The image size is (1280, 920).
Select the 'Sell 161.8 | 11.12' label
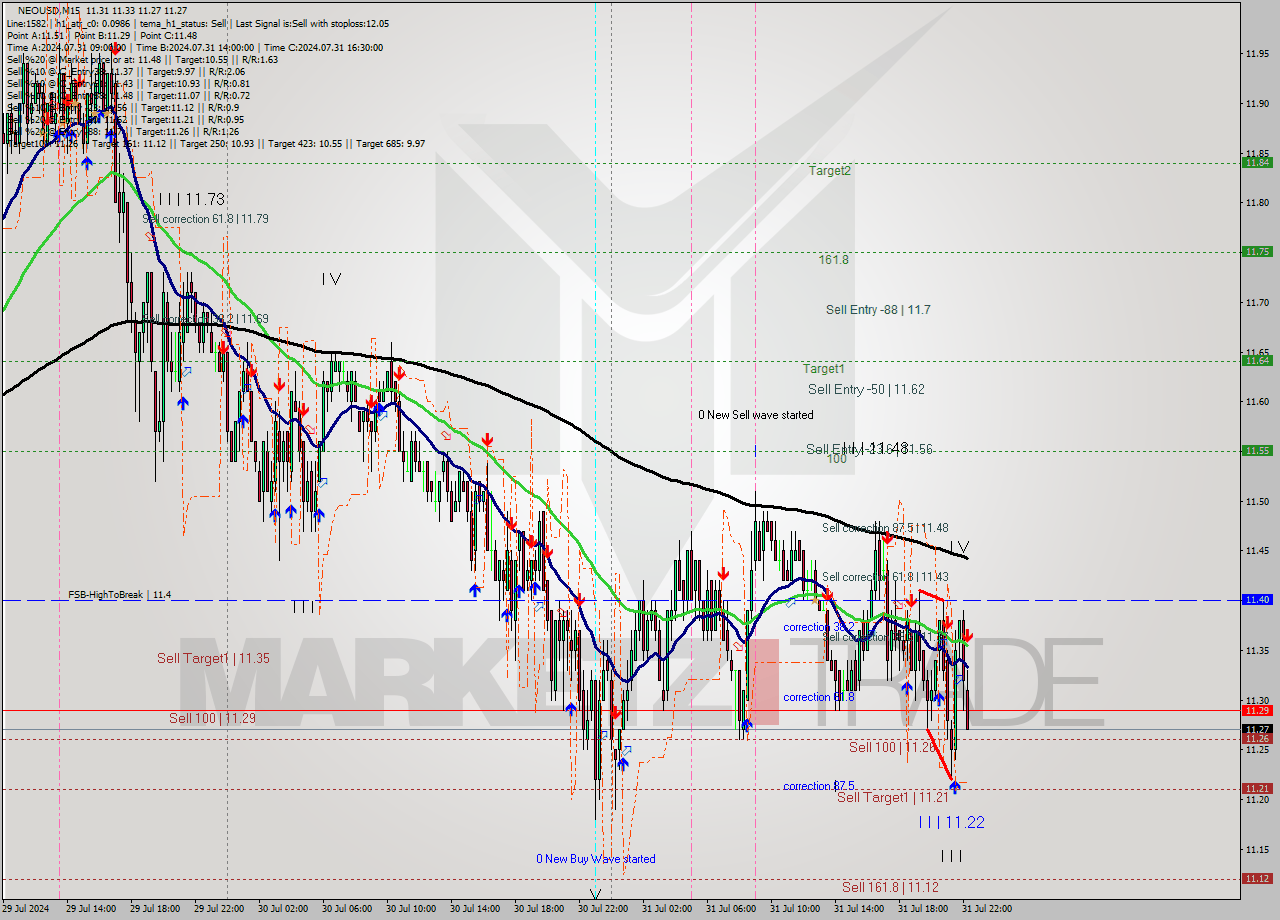tap(890, 887)
